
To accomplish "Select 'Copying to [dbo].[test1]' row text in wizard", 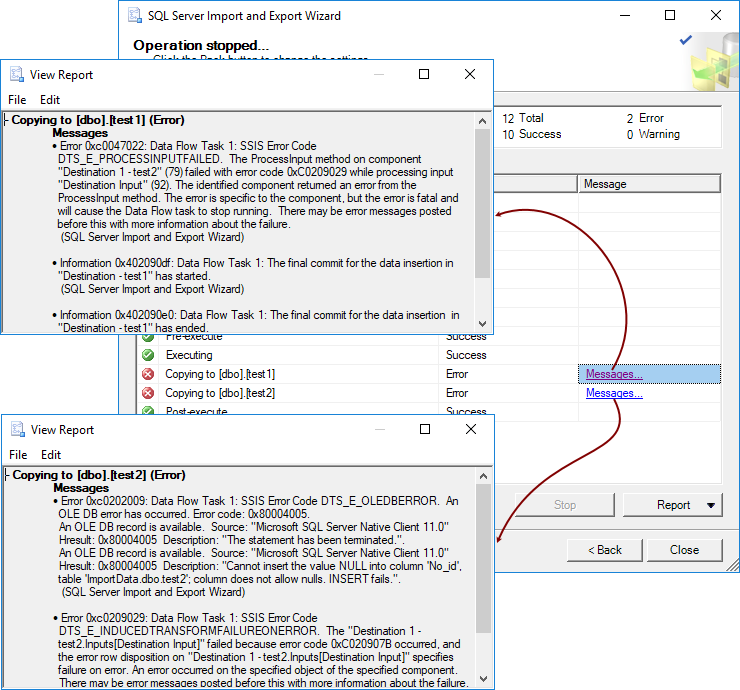I will coord(220,374).
